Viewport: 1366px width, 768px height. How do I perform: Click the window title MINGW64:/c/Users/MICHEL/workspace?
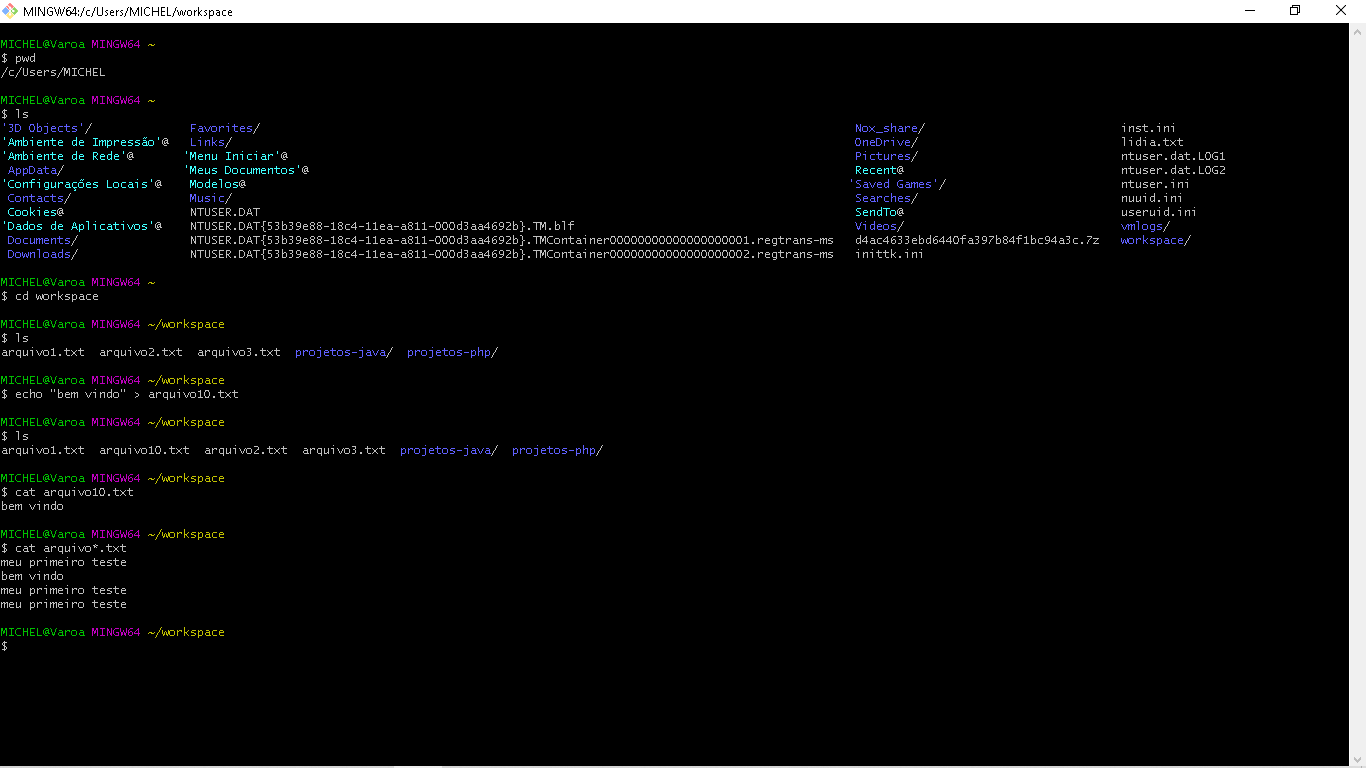pyautogui.click(x=128, y=12)
